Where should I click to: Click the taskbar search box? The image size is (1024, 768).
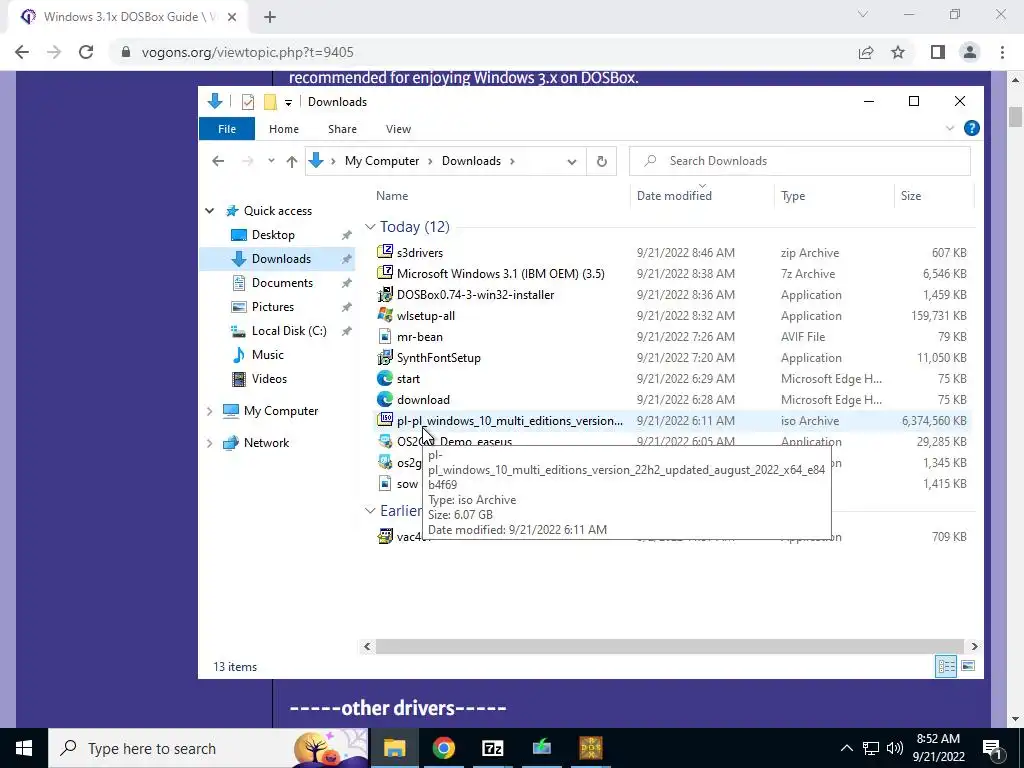click(208, 748)
